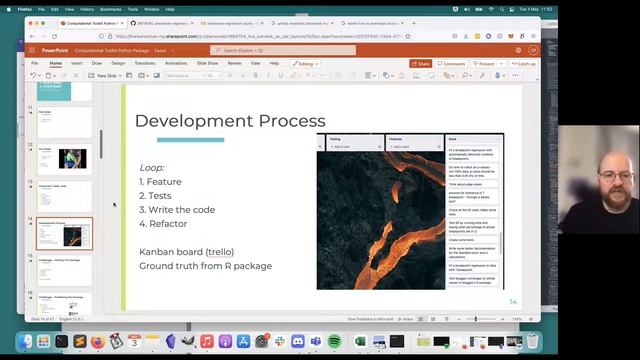Open the settings gear in PowerPoint header
Screen dimensions: 640x360
[x=518, y=50]
